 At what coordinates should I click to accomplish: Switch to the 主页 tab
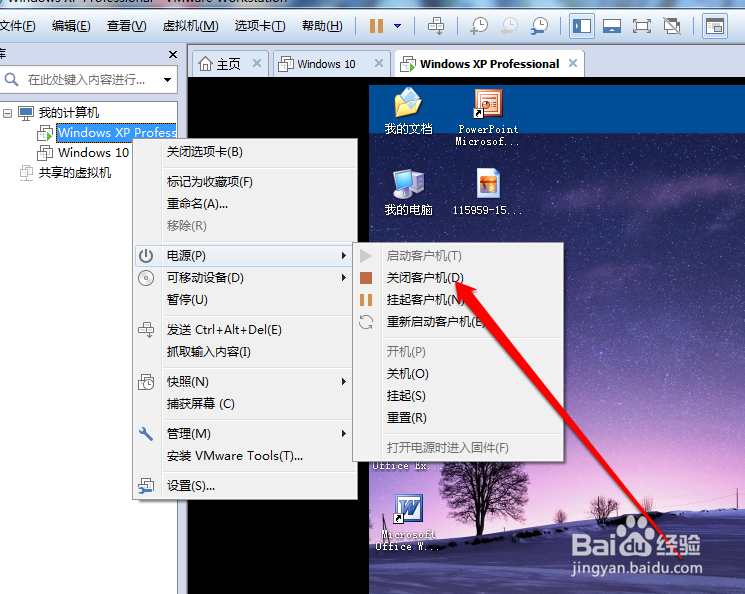point(228,64)
